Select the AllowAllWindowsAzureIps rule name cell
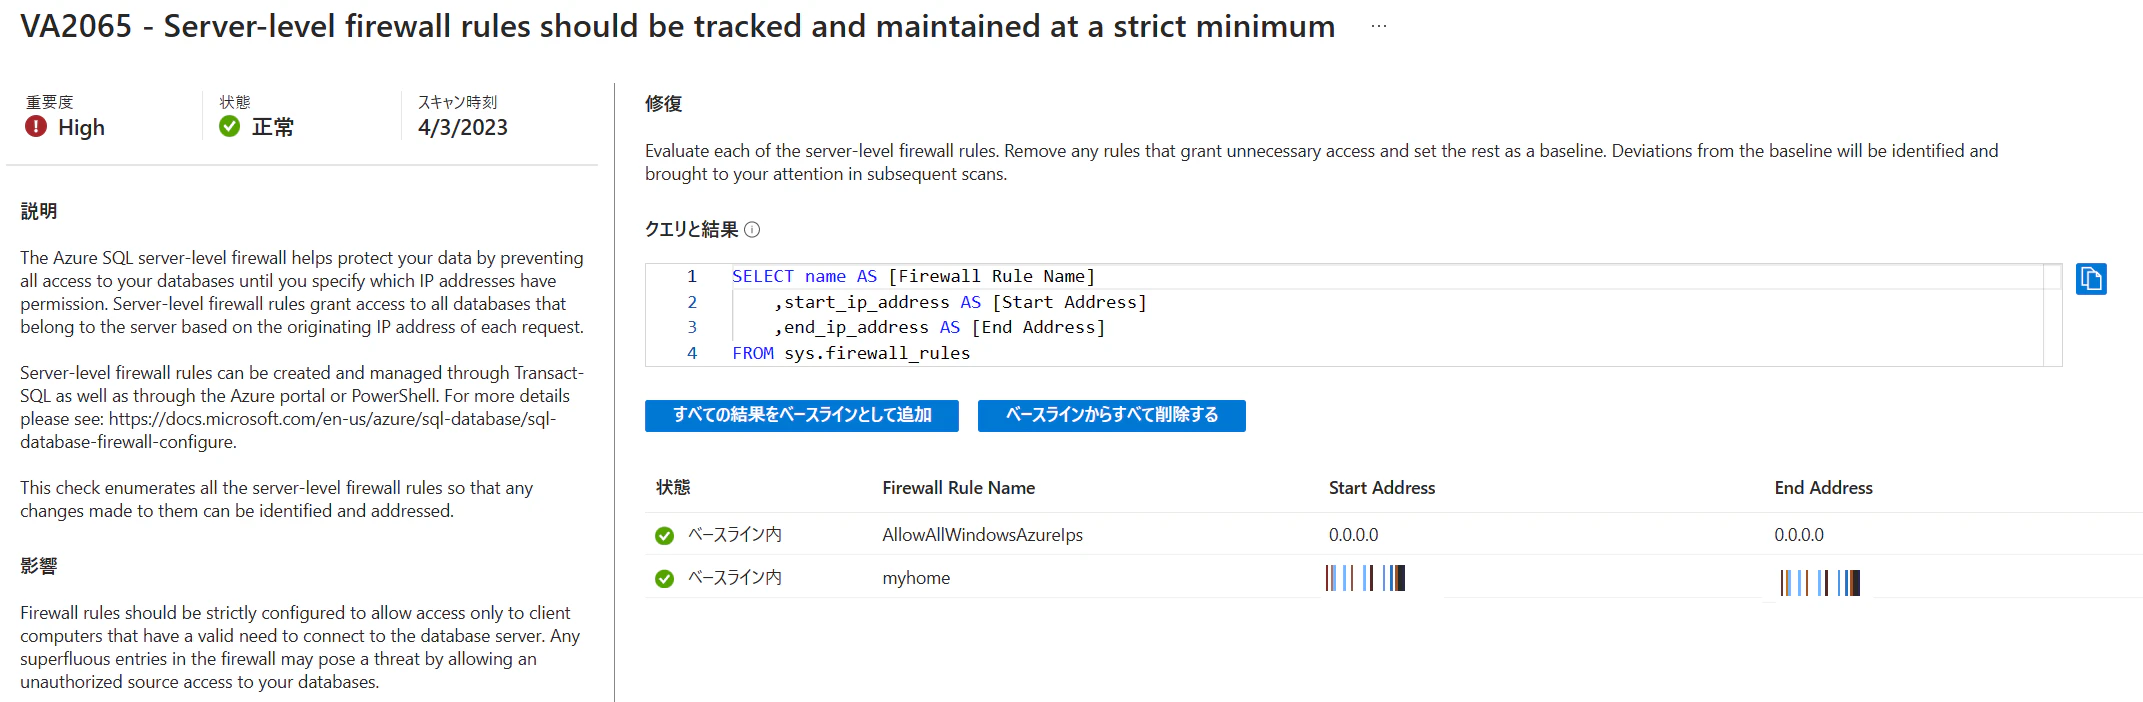2143x702 pixels. pyautogui.click(x=982, y=535)
